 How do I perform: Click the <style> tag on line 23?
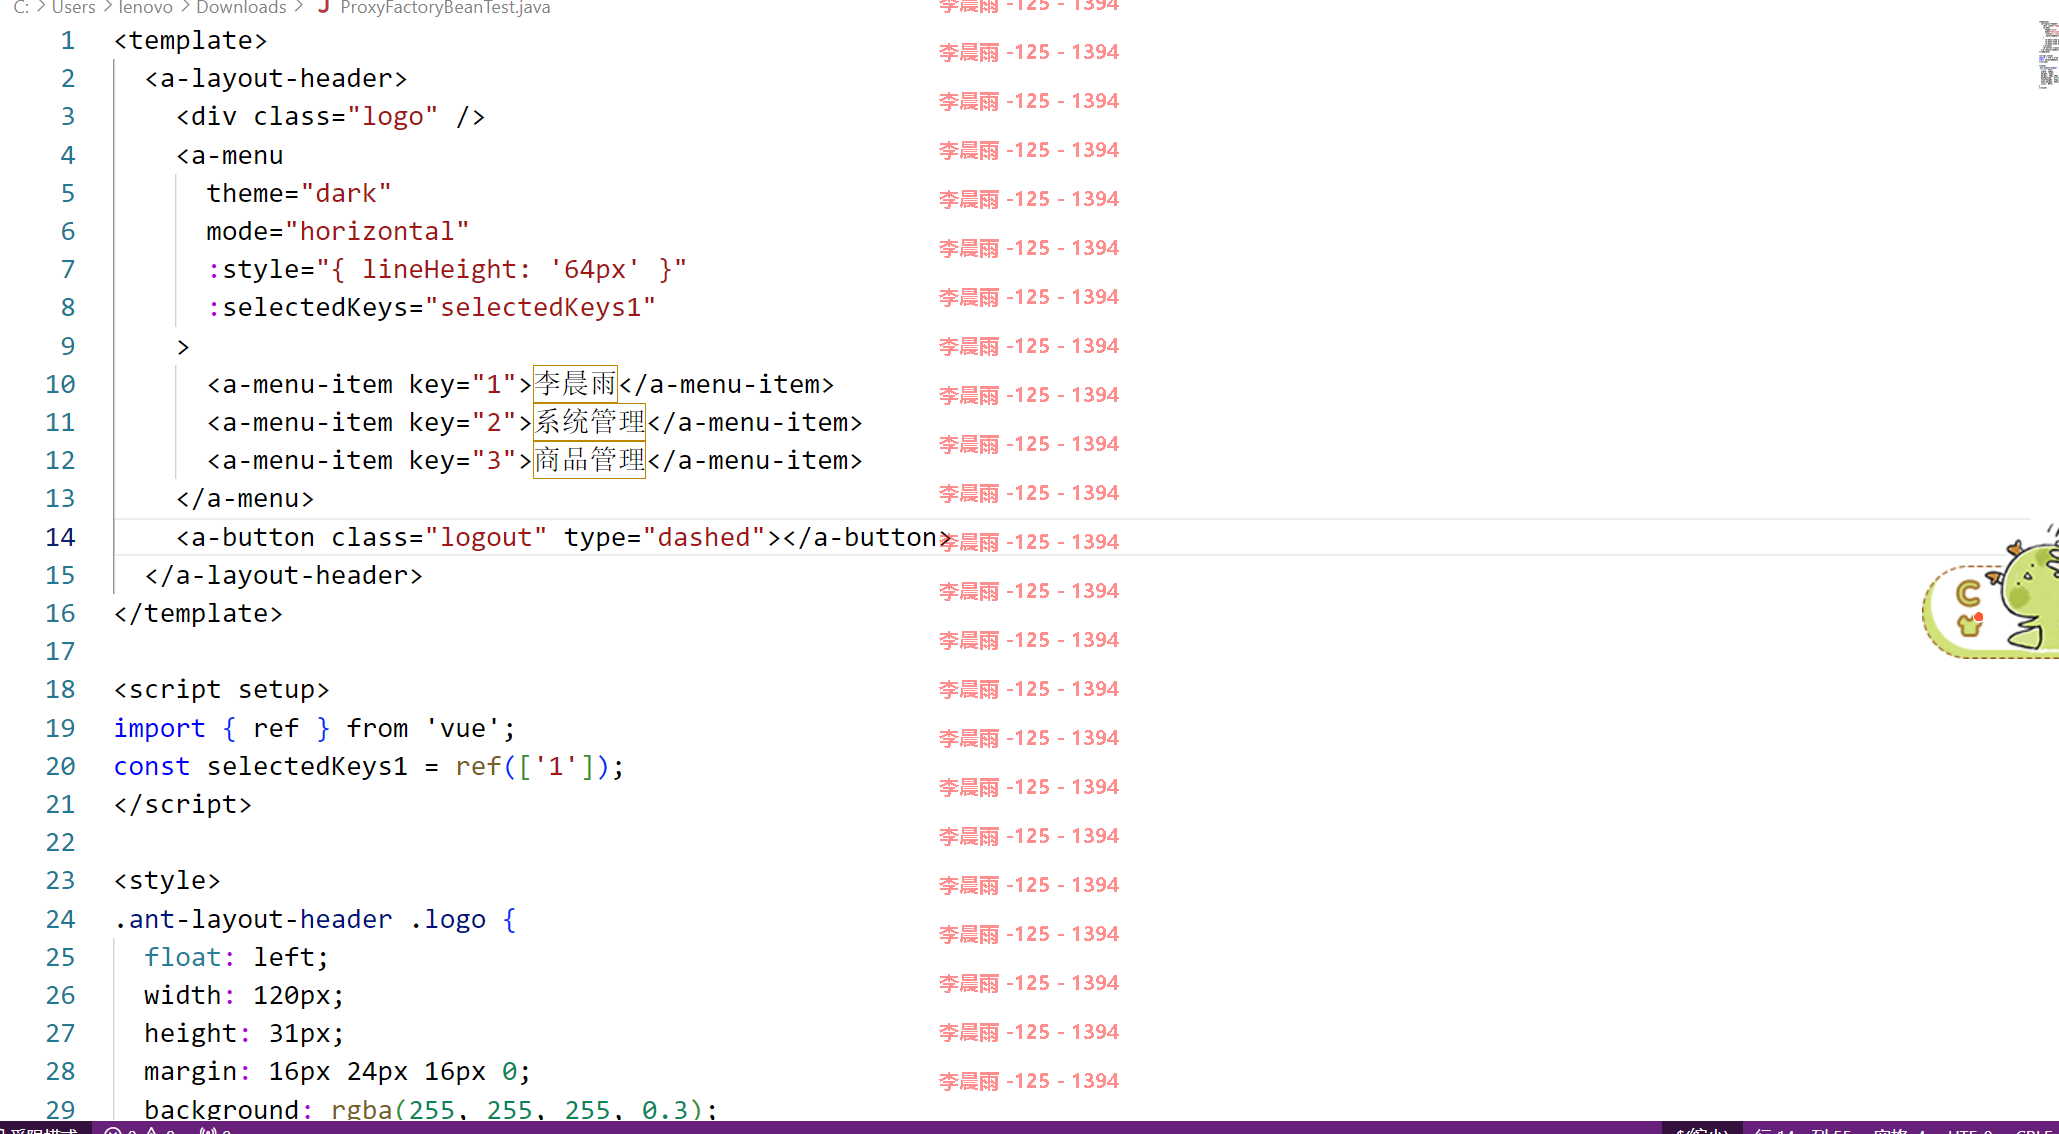[167, 881]
